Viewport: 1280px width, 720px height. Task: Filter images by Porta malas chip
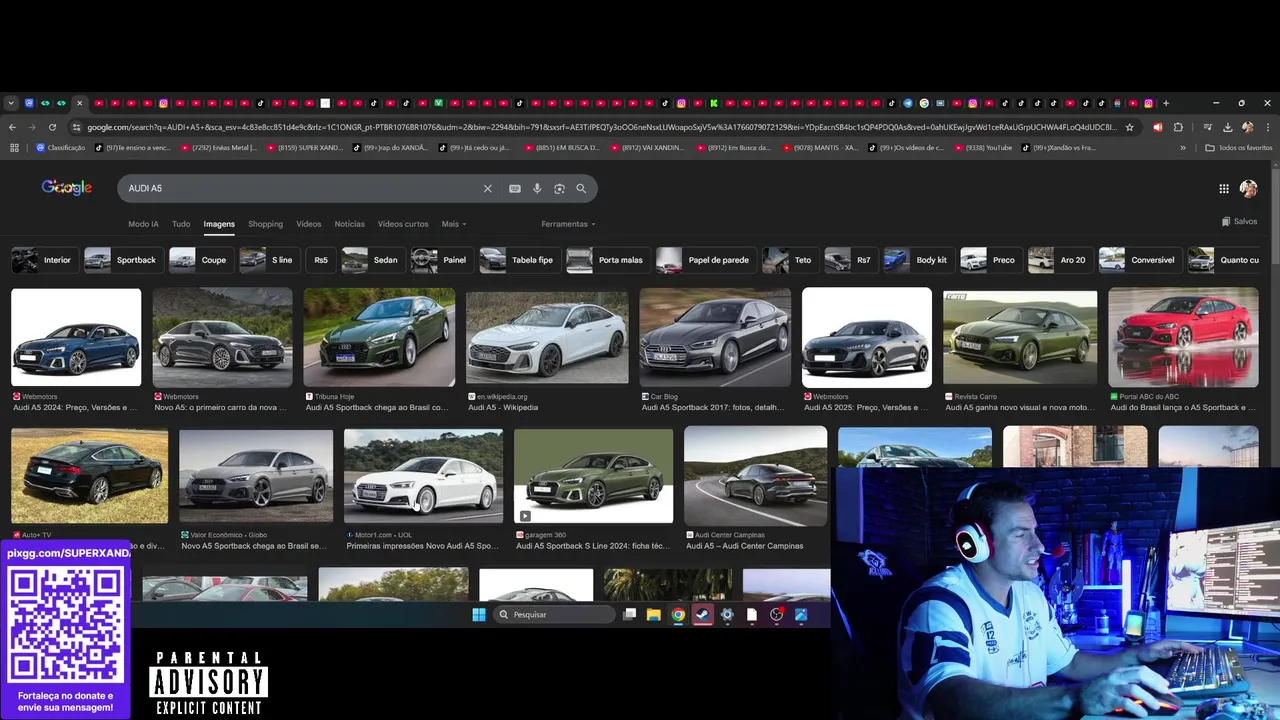[606, 260]
